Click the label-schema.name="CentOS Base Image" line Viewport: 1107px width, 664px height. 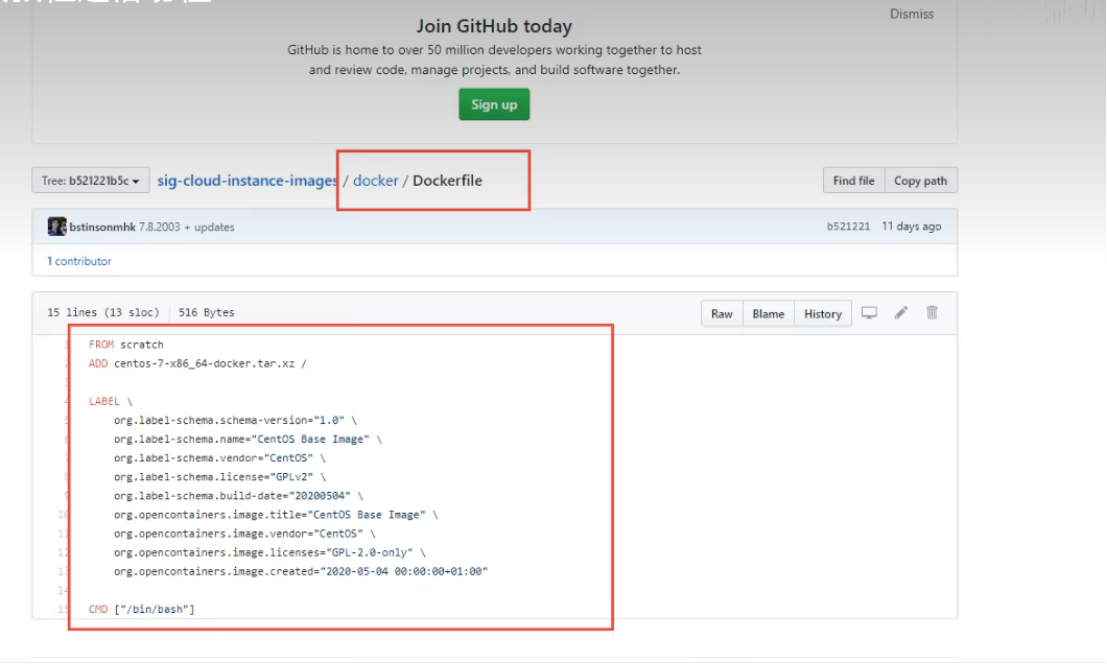pos(248,440)
